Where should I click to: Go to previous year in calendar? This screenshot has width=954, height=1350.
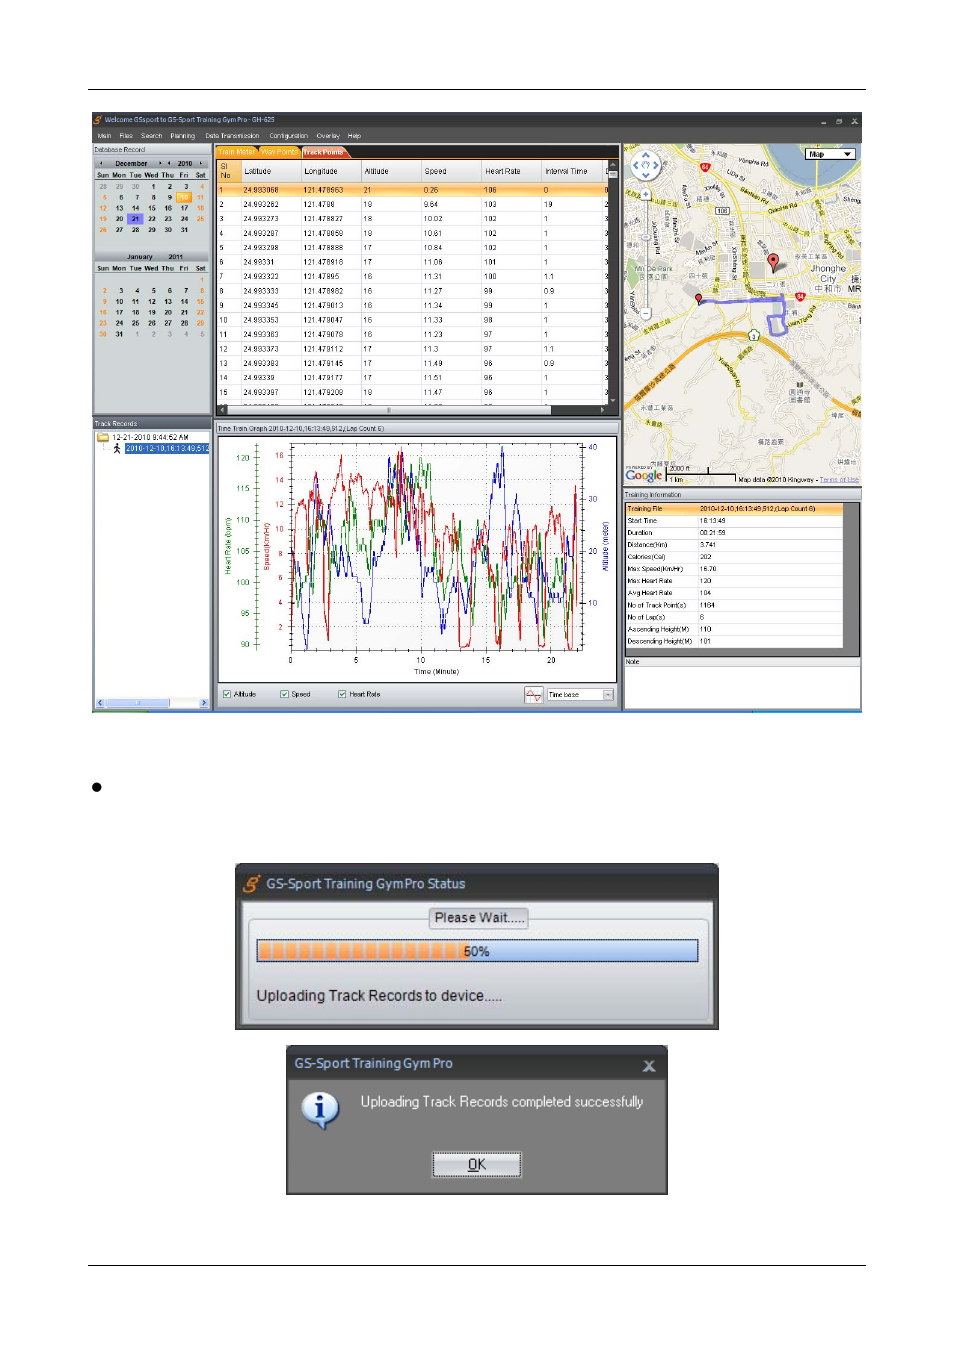[x=169, y=163]
